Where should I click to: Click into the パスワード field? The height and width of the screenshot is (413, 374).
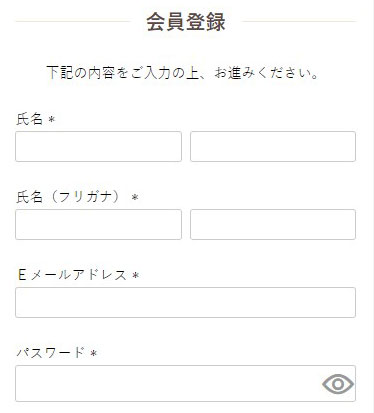(185, 383)
